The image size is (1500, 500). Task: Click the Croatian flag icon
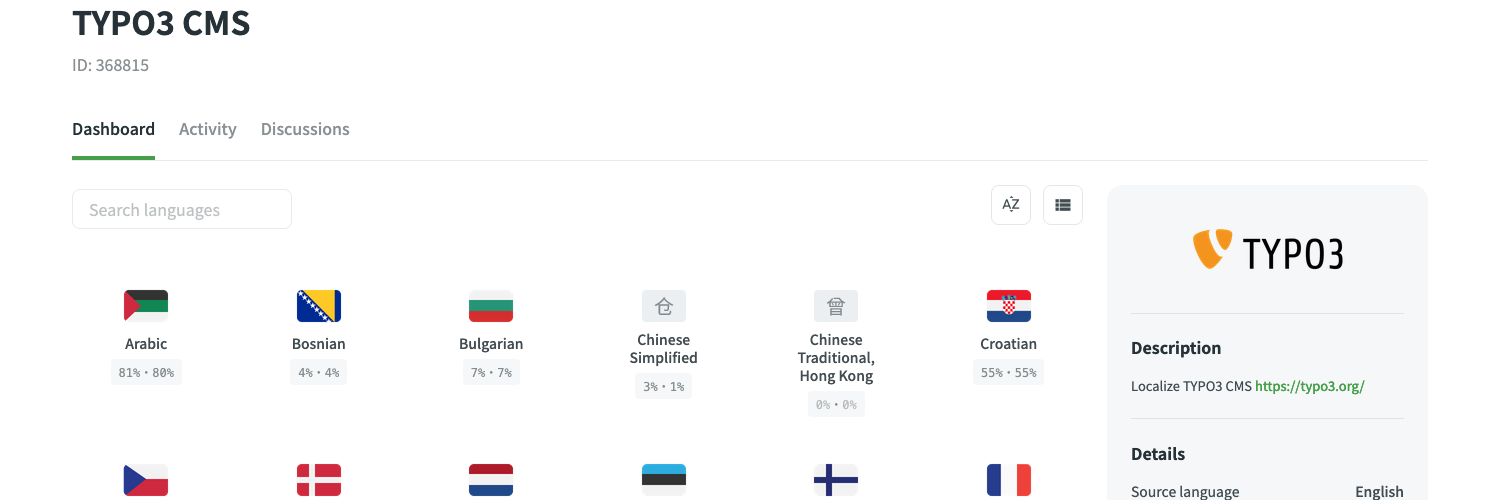click(x=1009, y=305)
